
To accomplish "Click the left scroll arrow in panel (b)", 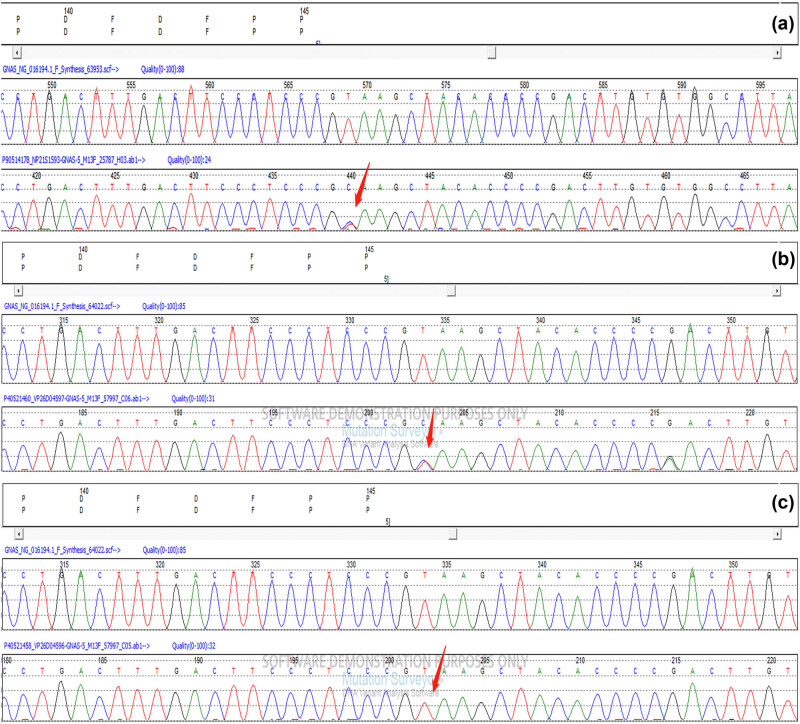I will [18, 290].
